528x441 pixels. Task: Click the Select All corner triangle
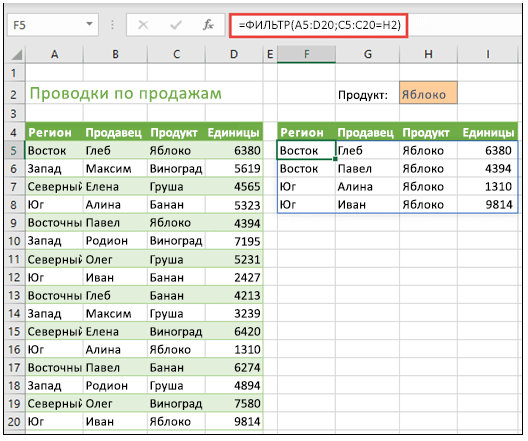point(16,54)
